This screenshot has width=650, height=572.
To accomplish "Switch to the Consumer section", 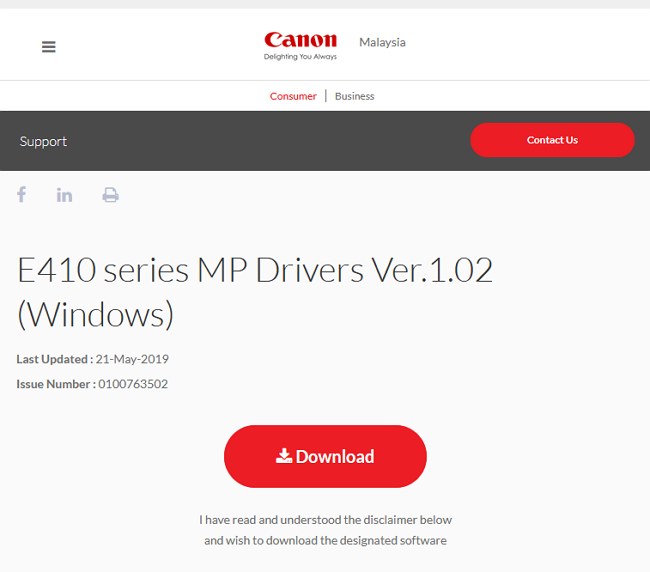I will click(x=293, y=96).
